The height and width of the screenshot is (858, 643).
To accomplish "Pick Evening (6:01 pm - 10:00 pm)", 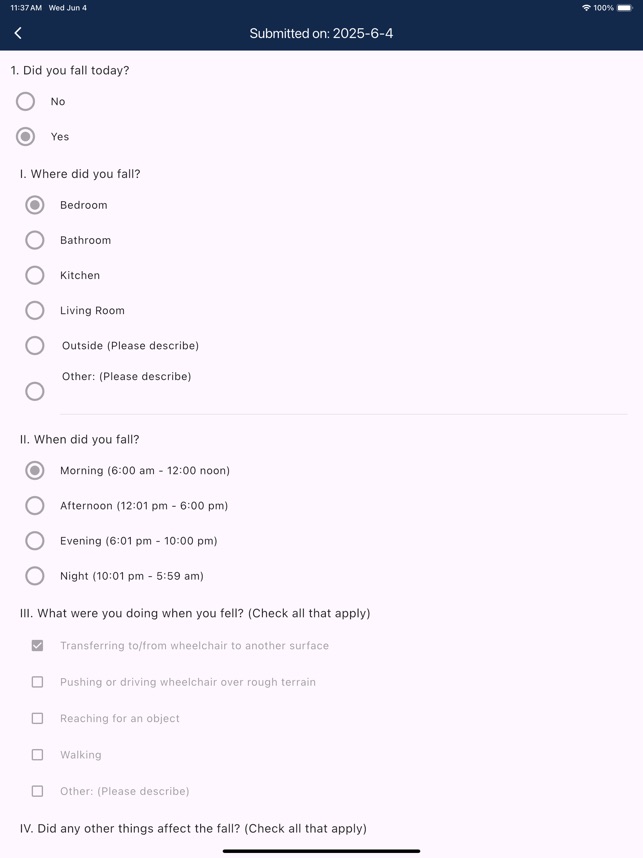I will coord(35,540).
